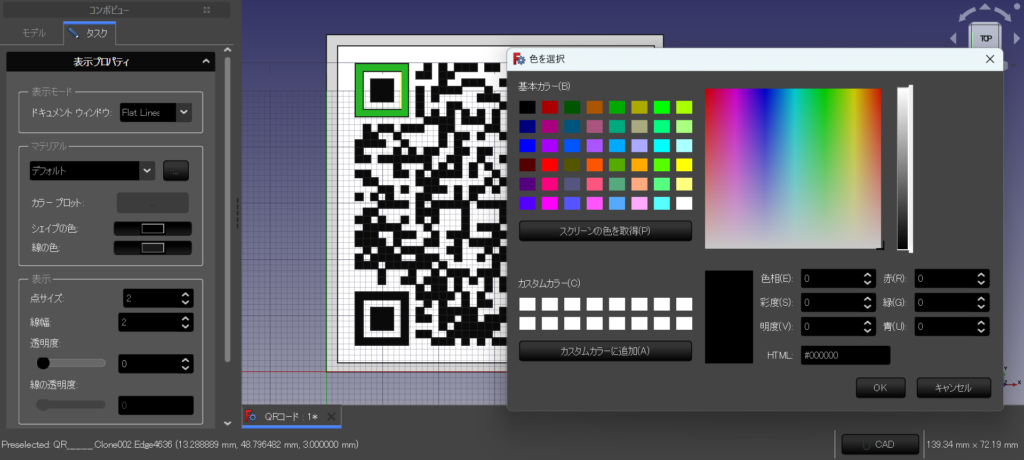Click the task panel vertical scrollbar
1024x460 pixels.
[227, 209]
